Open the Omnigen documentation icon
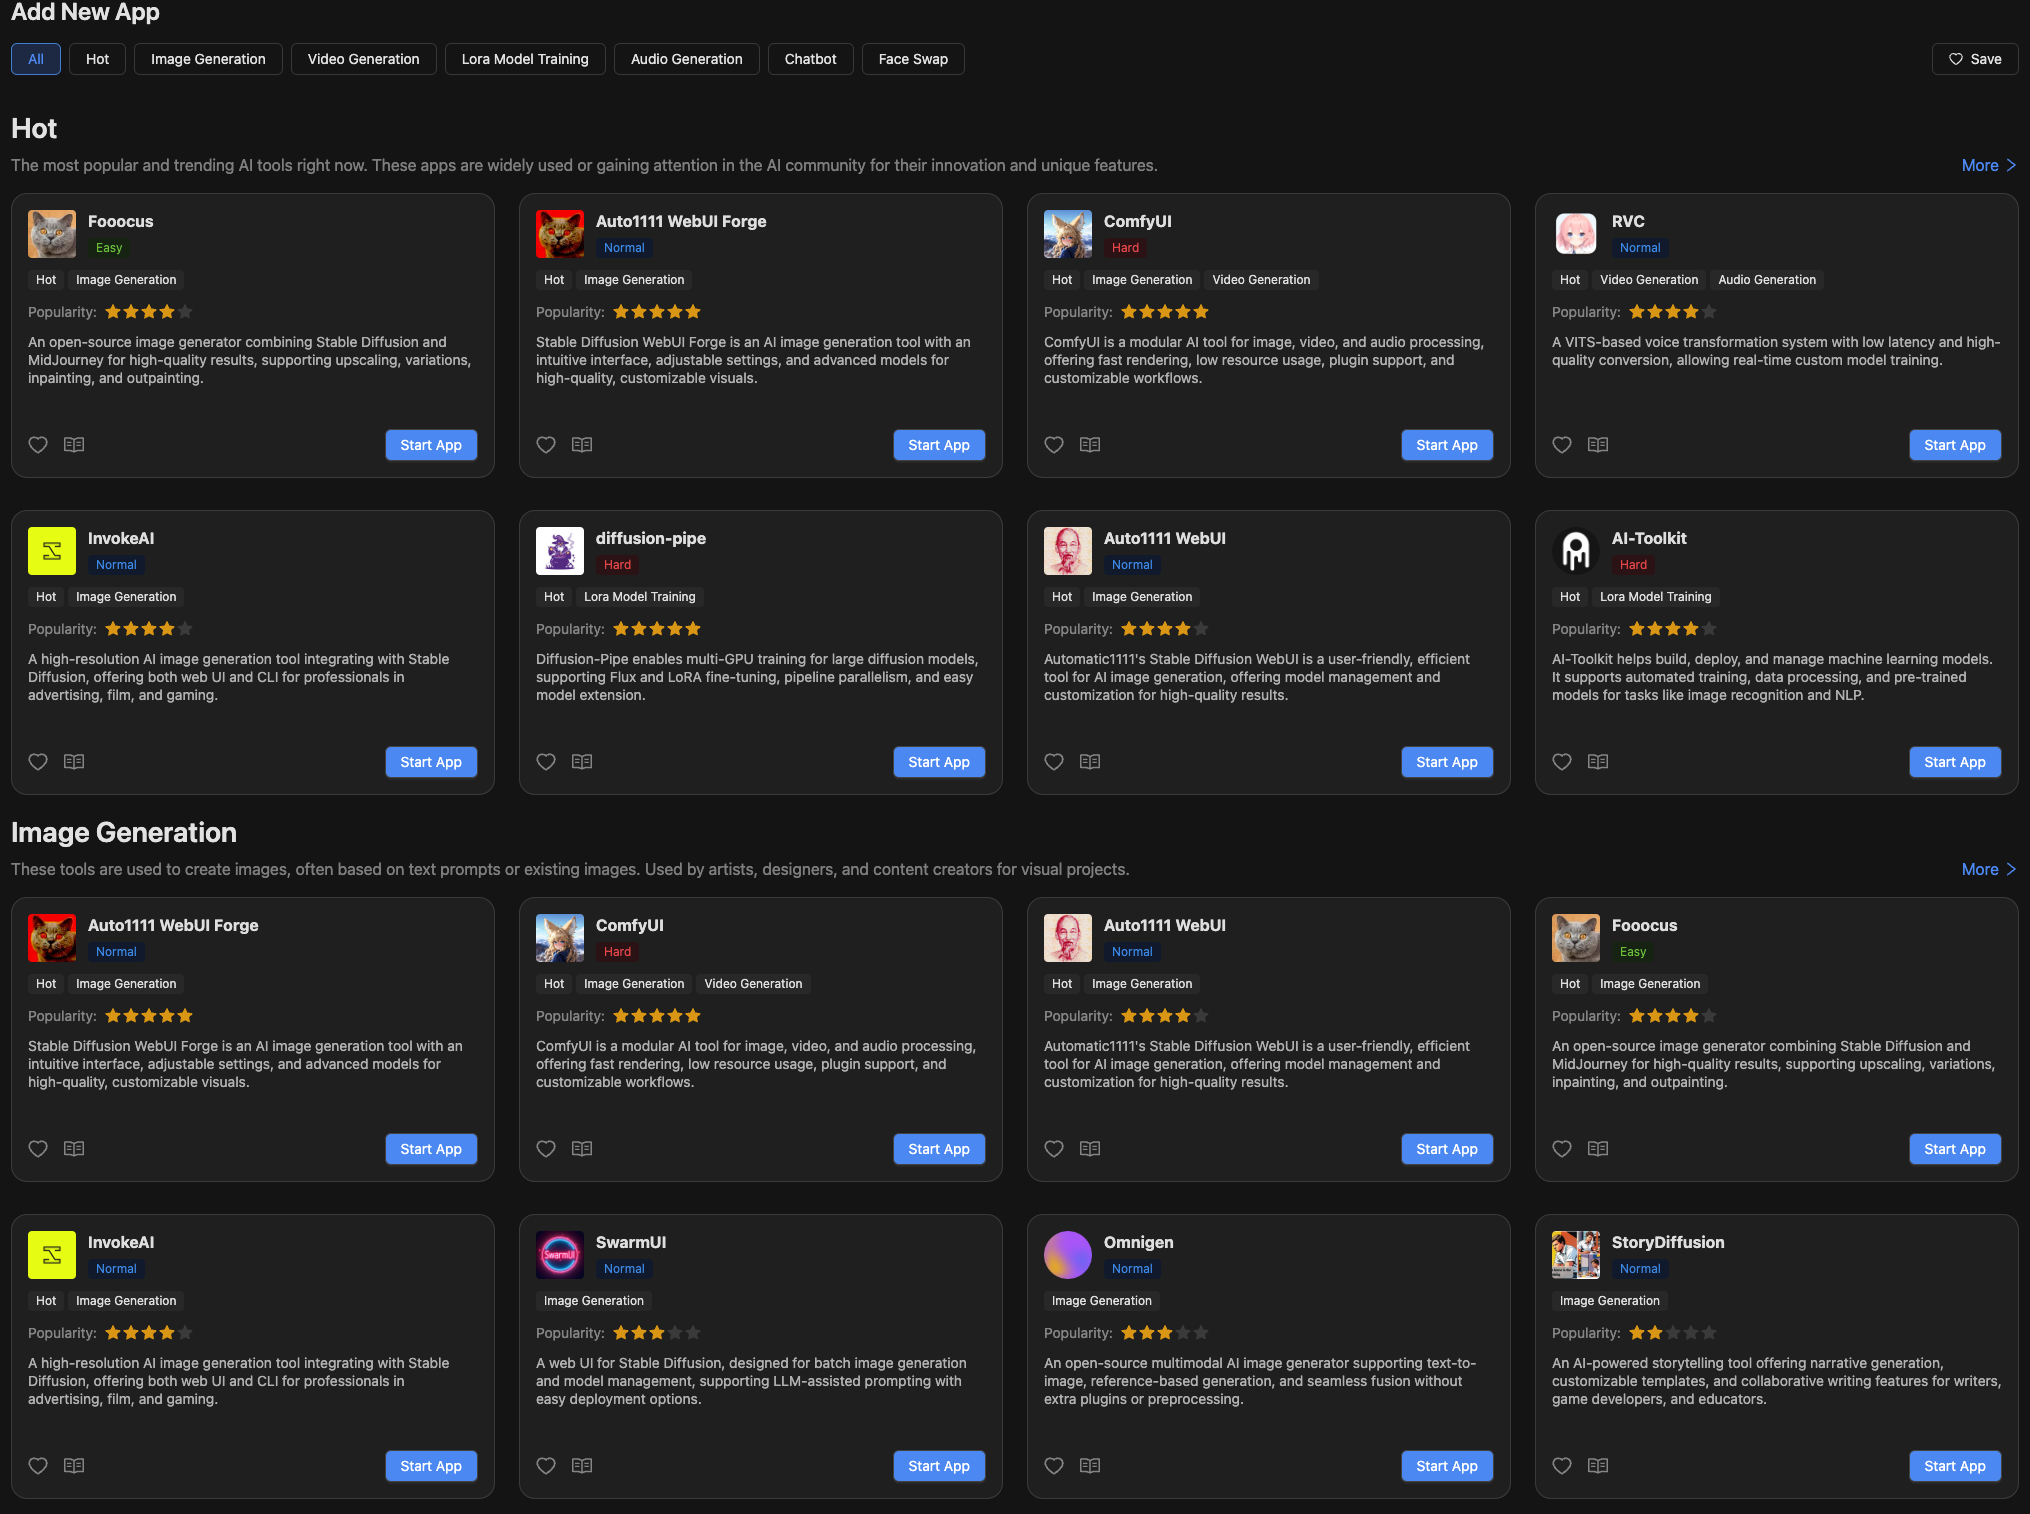Screen dimensions: 2030x1514 (1090, 1466)
